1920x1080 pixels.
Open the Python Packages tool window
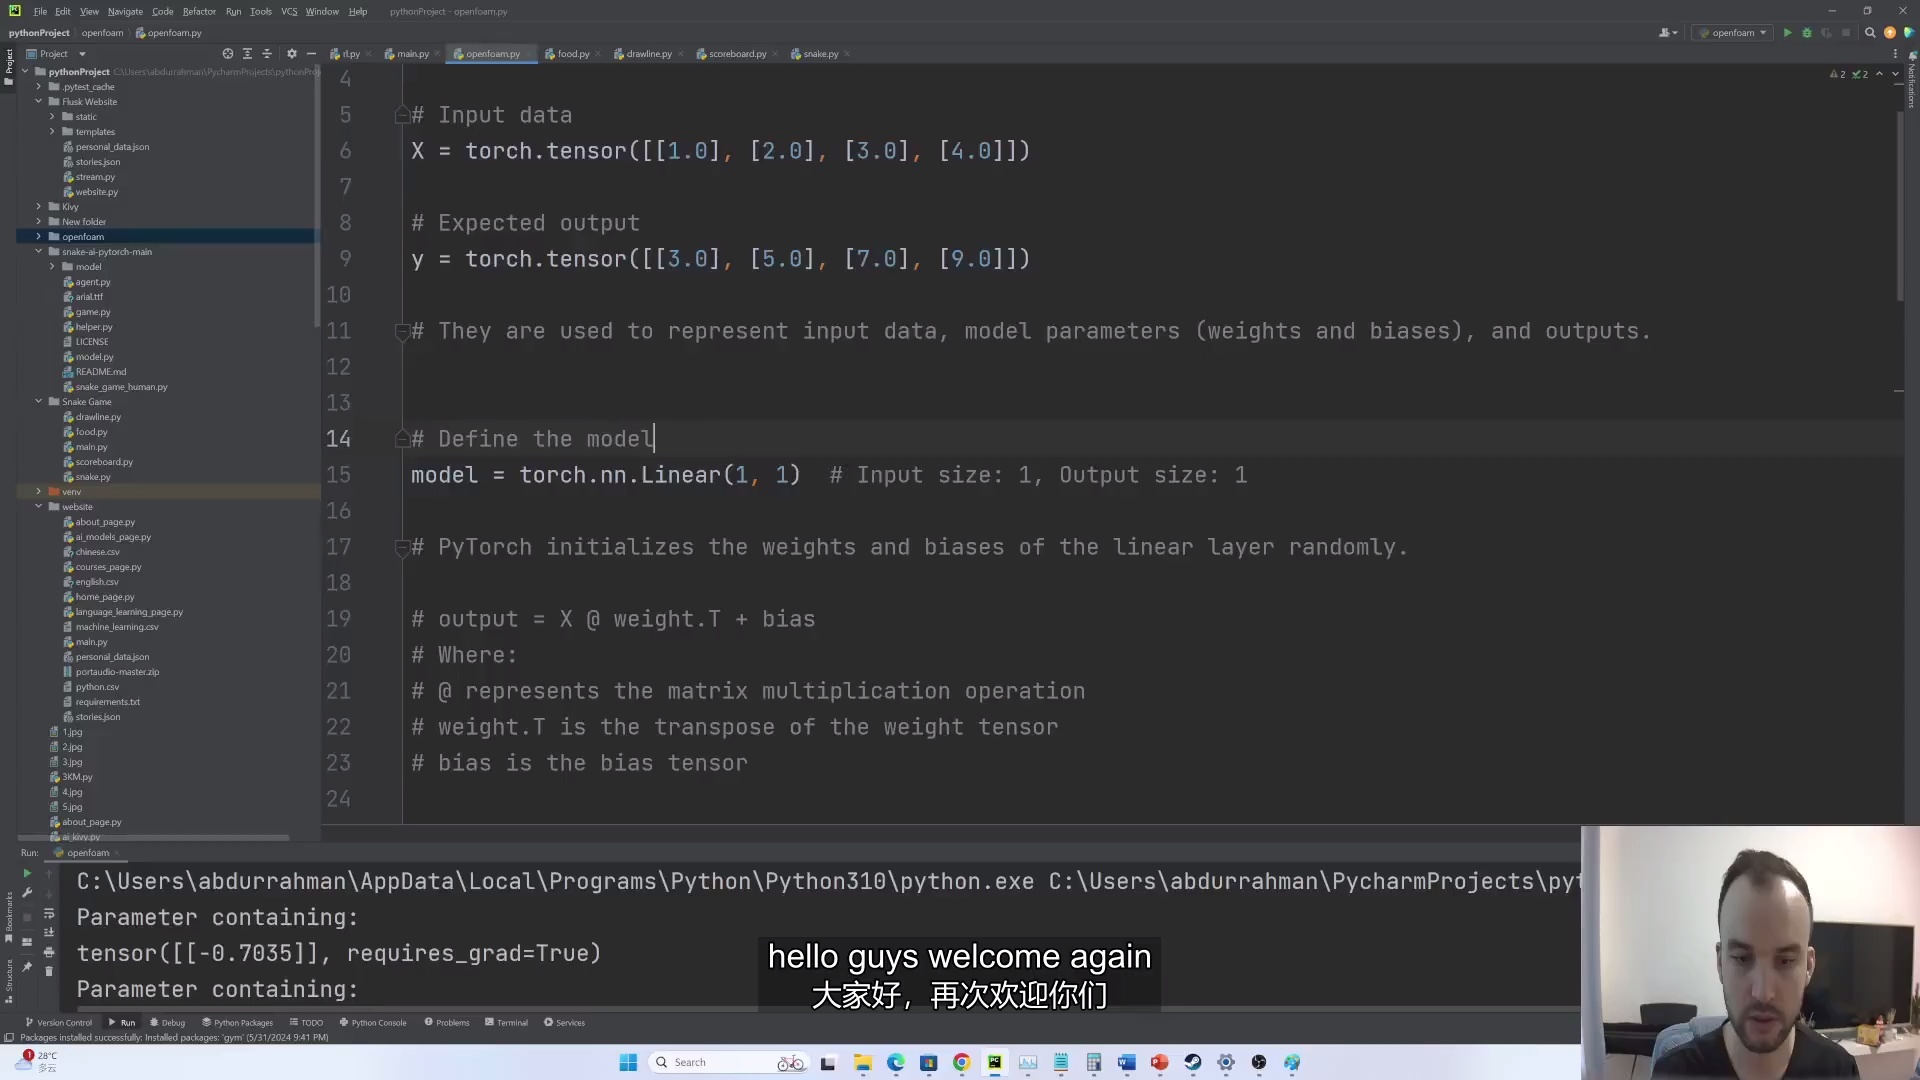tap(237, 1022)
